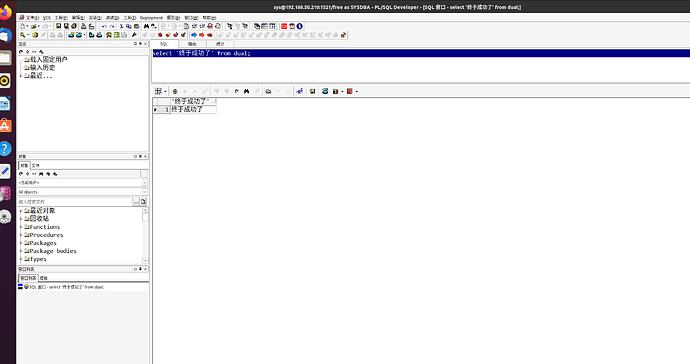Open the current user combo box dropdown
Viewport: 690px width, 364px height.
[145, 183]
